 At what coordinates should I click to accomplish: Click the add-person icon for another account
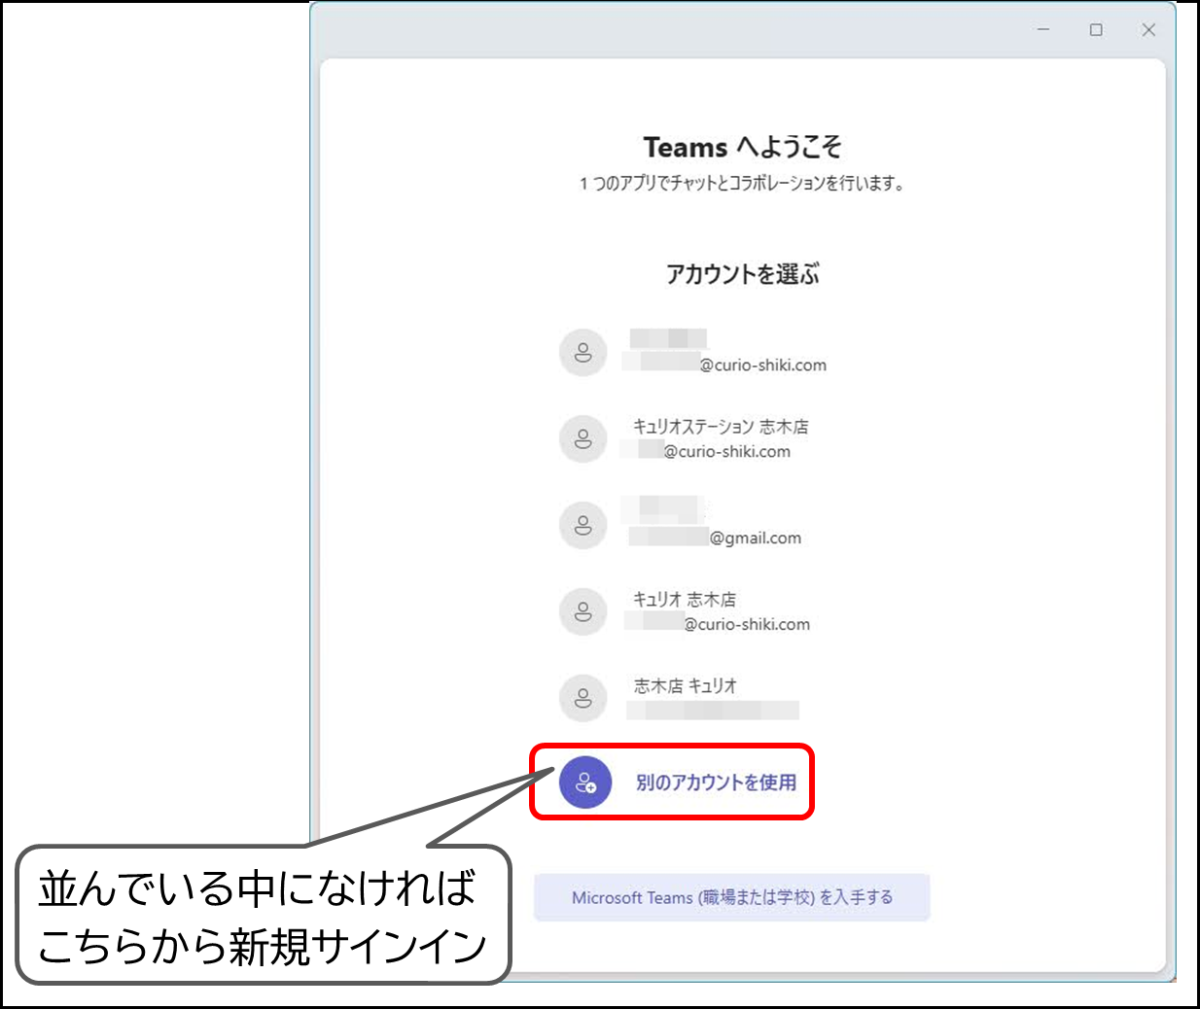[585, 782]
